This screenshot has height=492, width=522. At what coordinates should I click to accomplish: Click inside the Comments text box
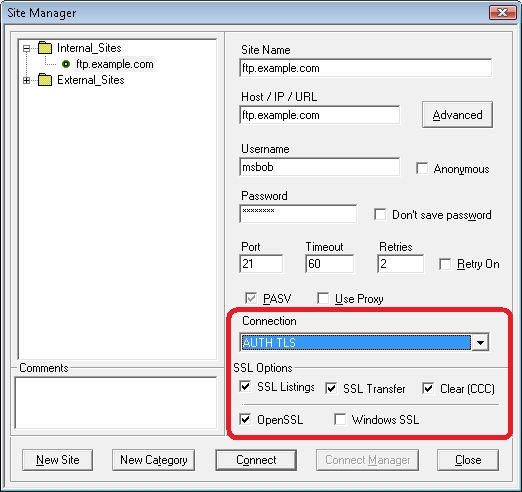click(116, 403)
